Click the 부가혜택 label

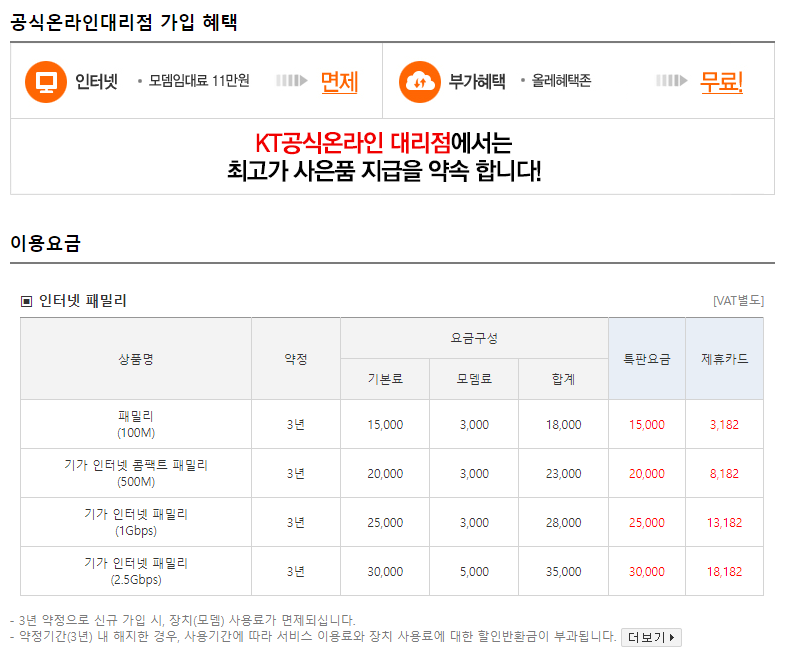pos(477,82)
